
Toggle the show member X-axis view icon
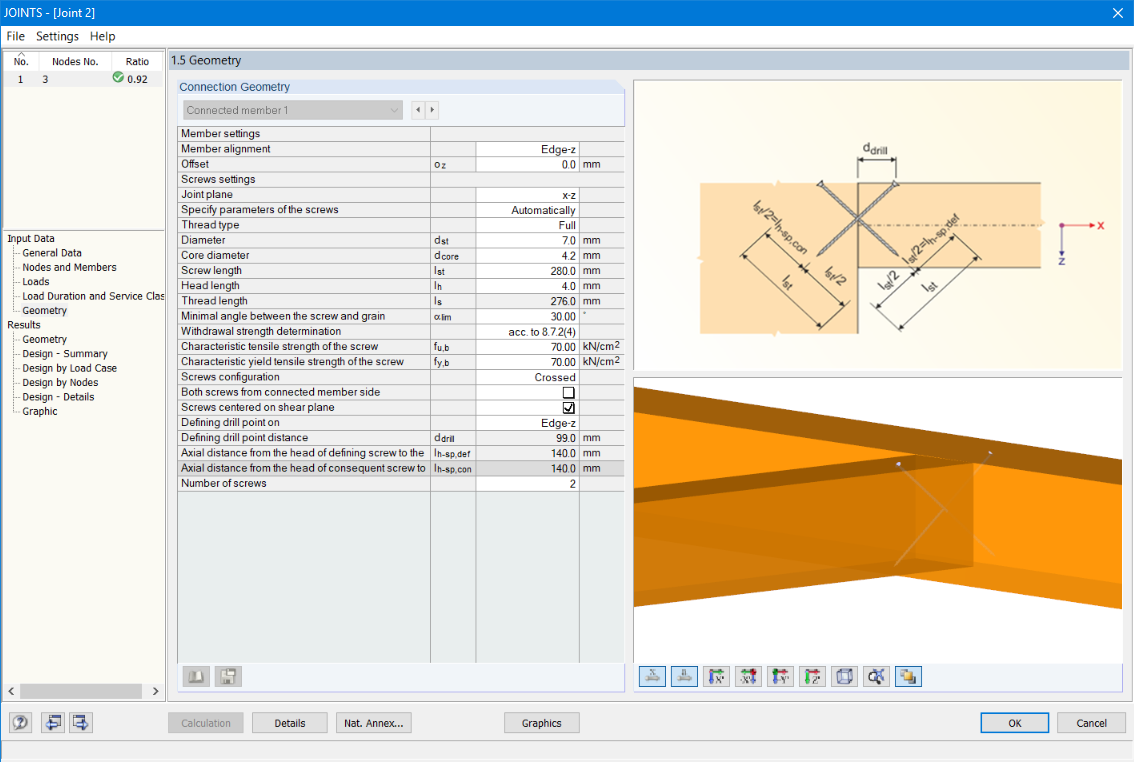tap(652, 677)
